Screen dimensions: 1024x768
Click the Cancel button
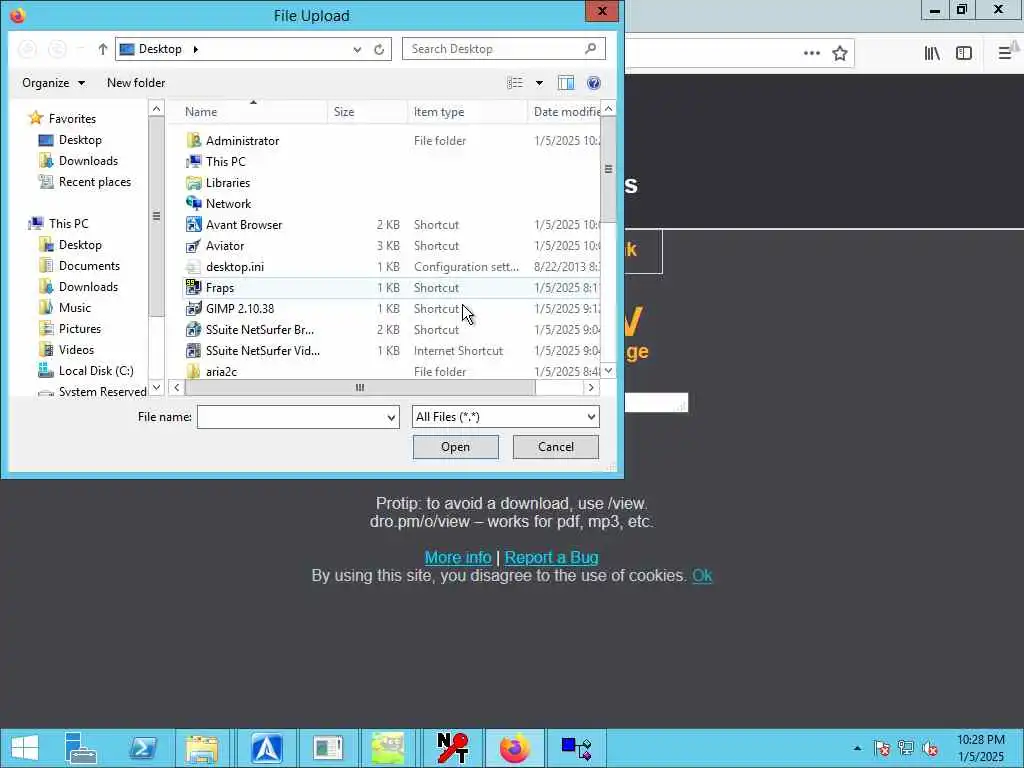[x=556, y=447]
